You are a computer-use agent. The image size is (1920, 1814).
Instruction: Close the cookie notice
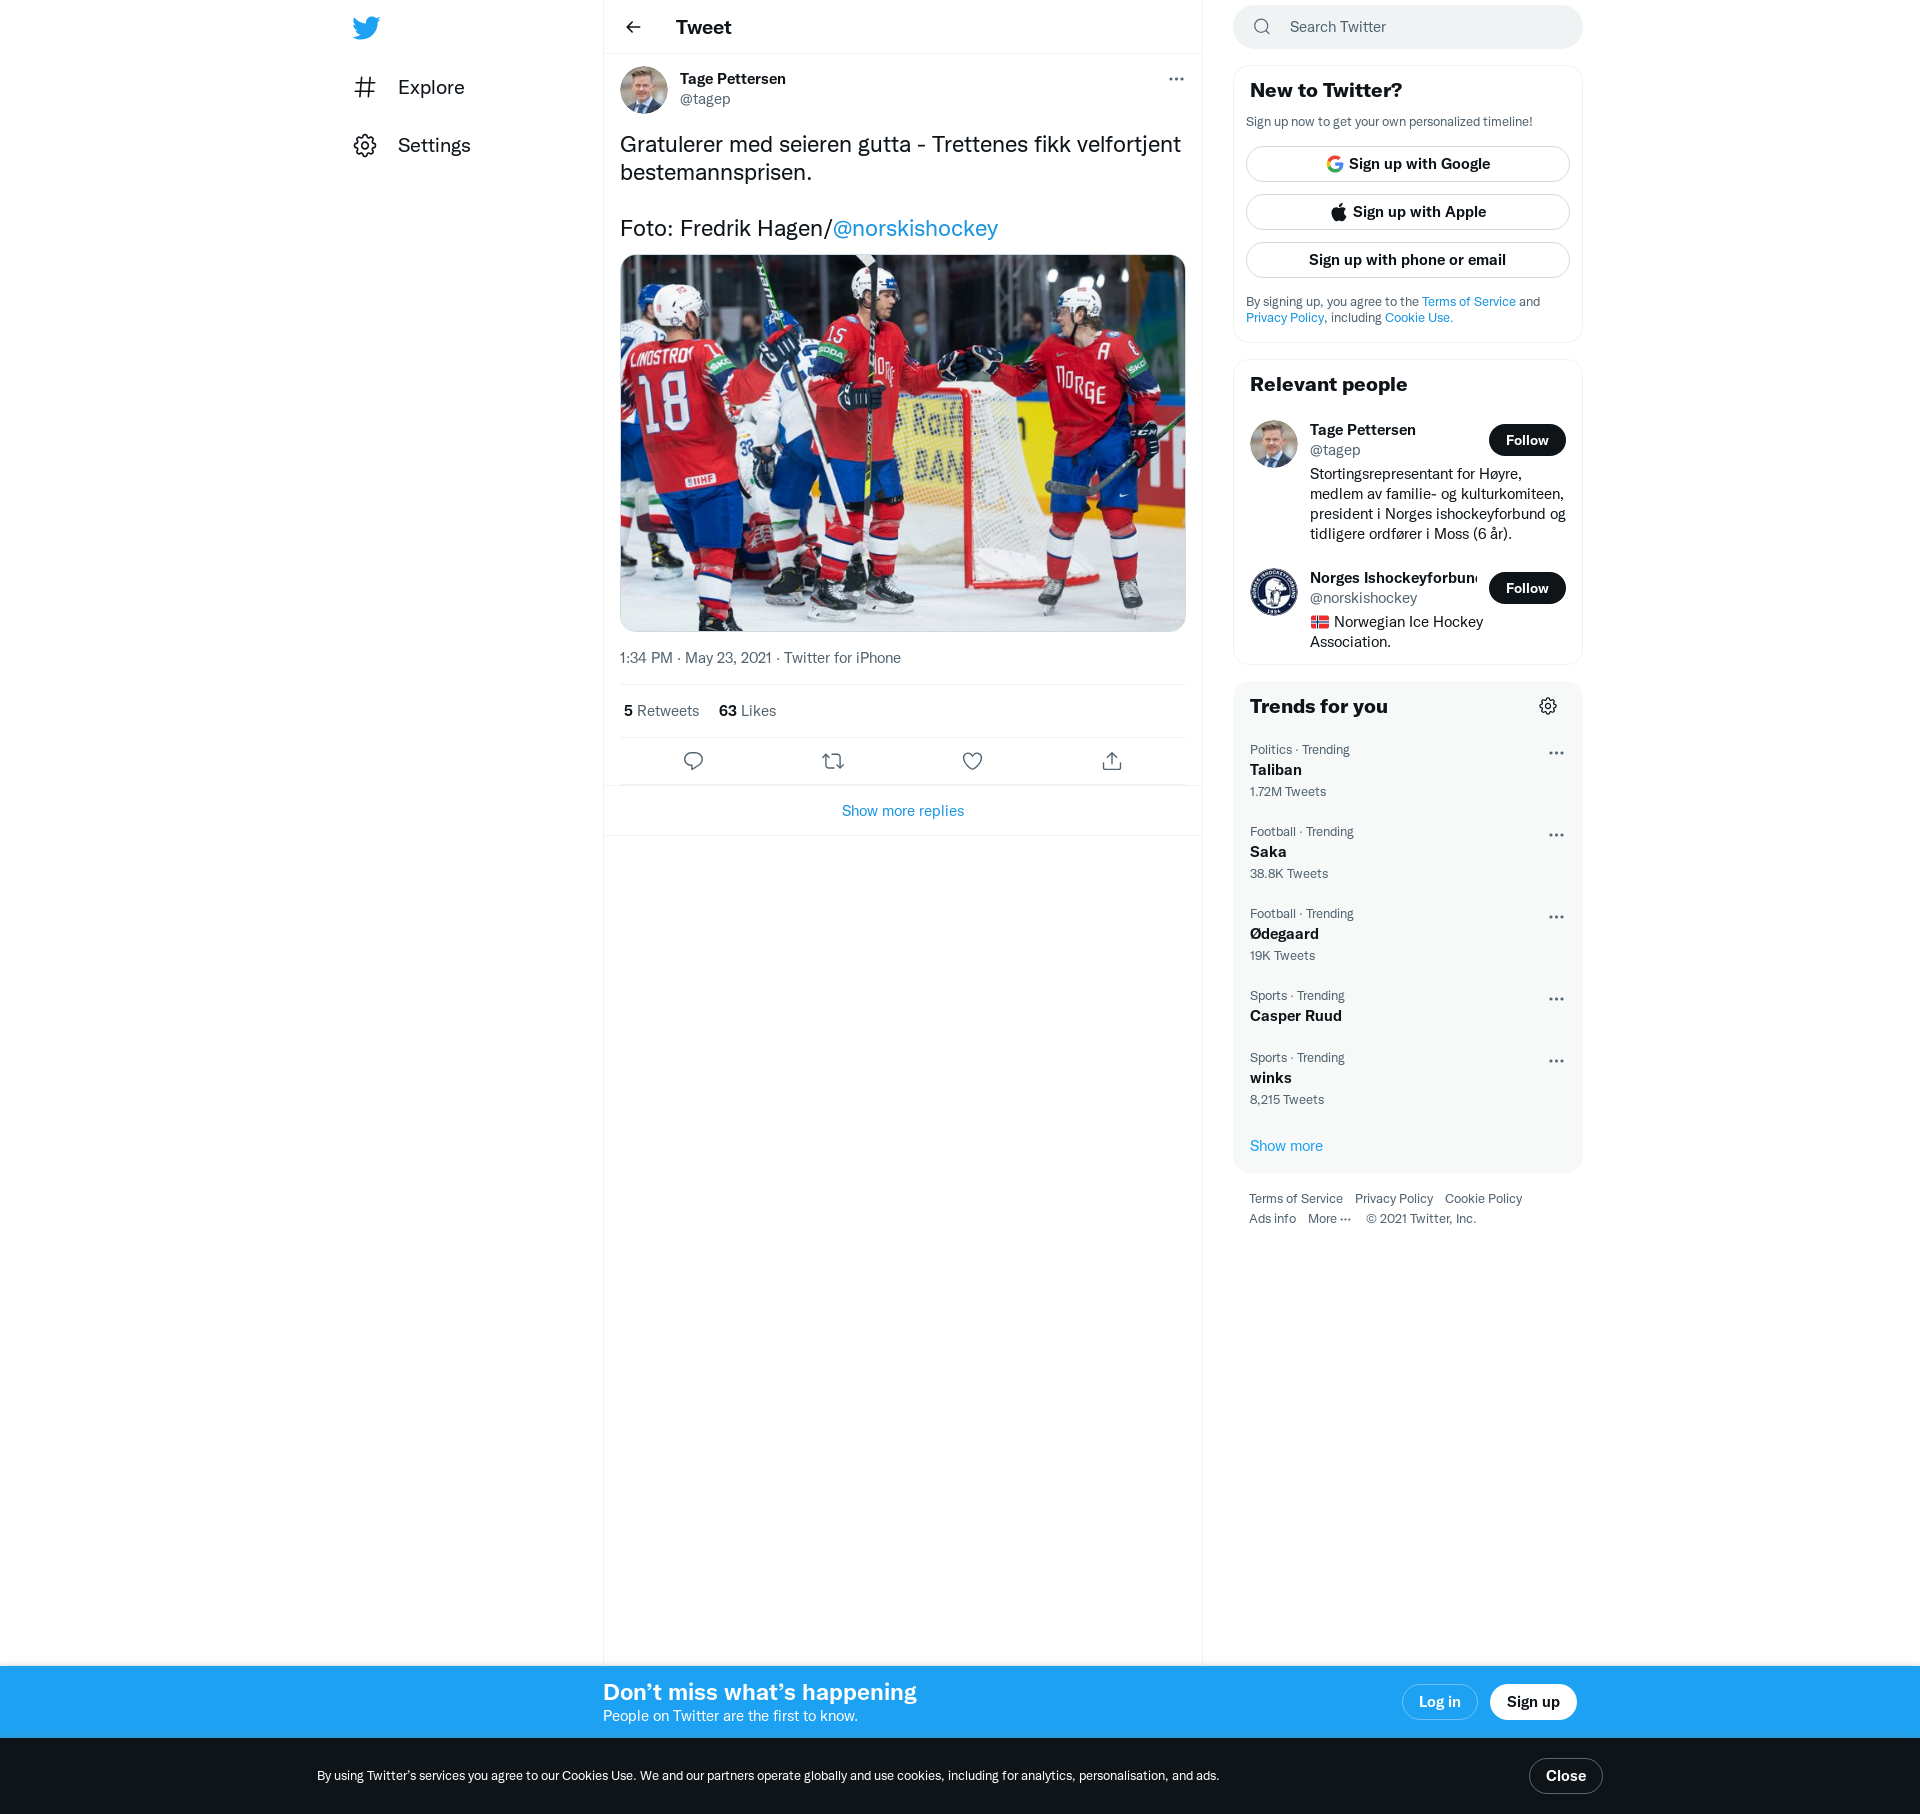click(x=1565, y=1776)
